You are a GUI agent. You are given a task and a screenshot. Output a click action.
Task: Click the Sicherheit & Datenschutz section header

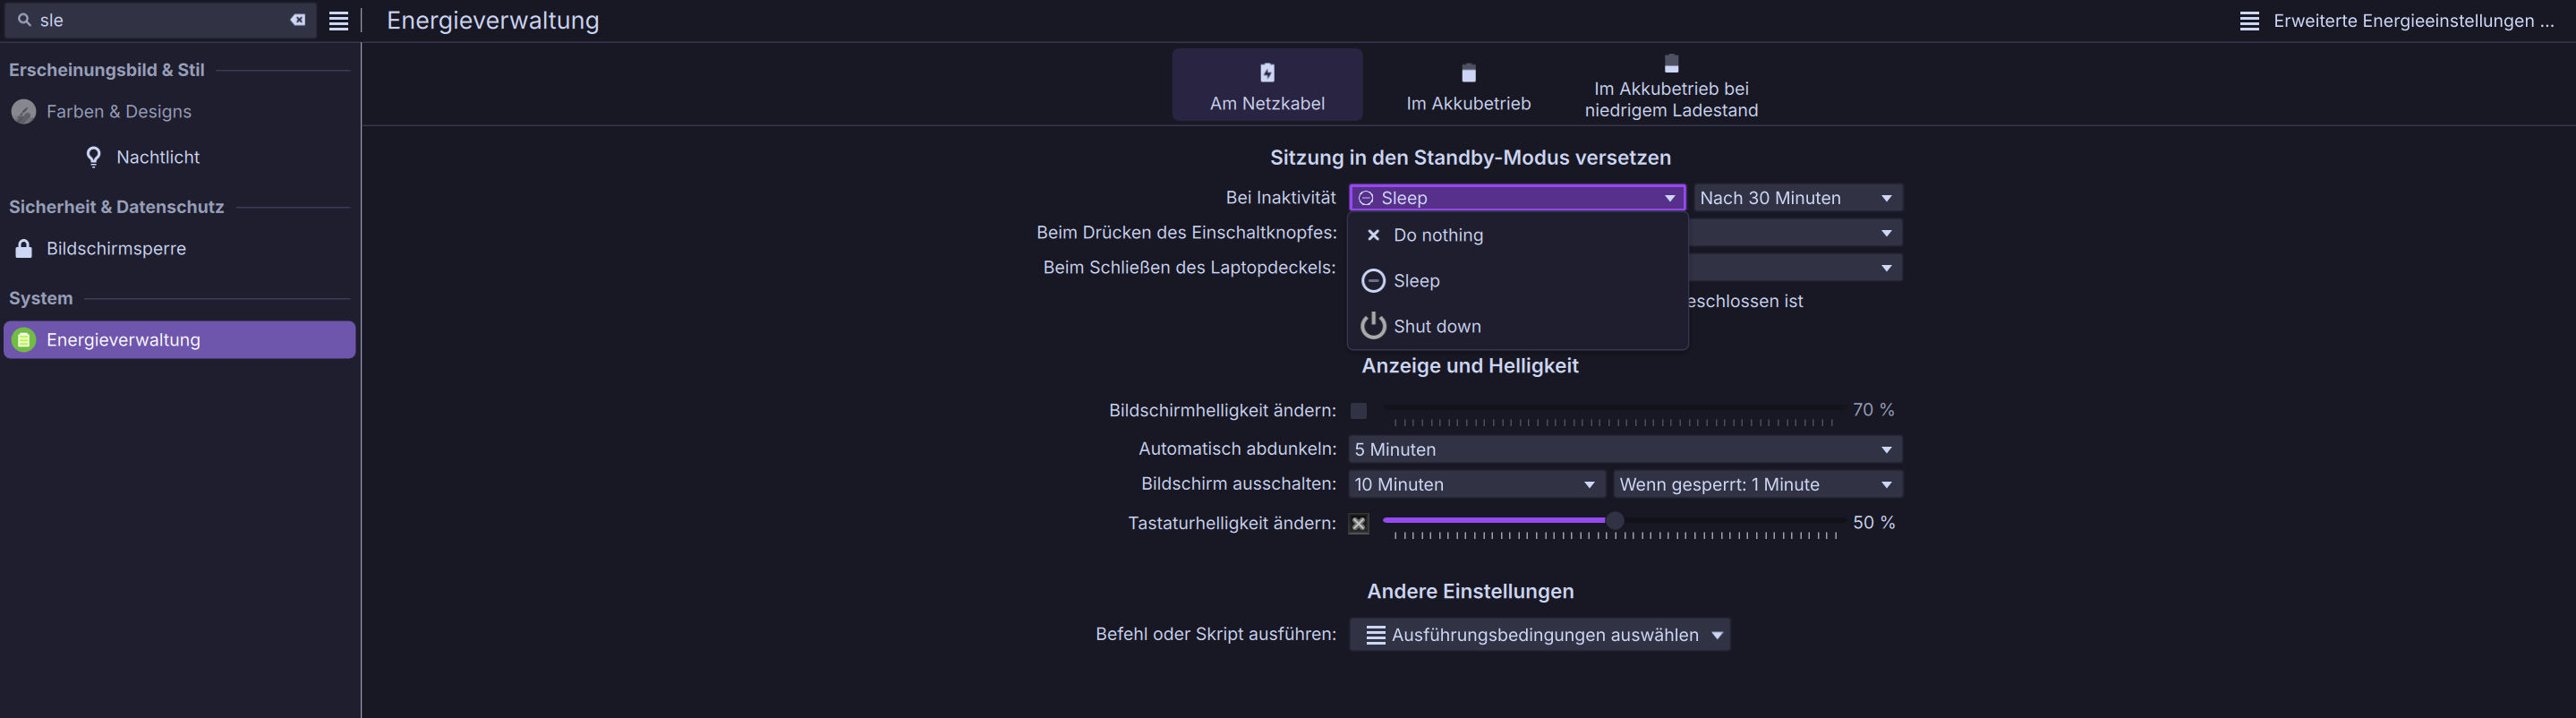(x=116, y=207)
